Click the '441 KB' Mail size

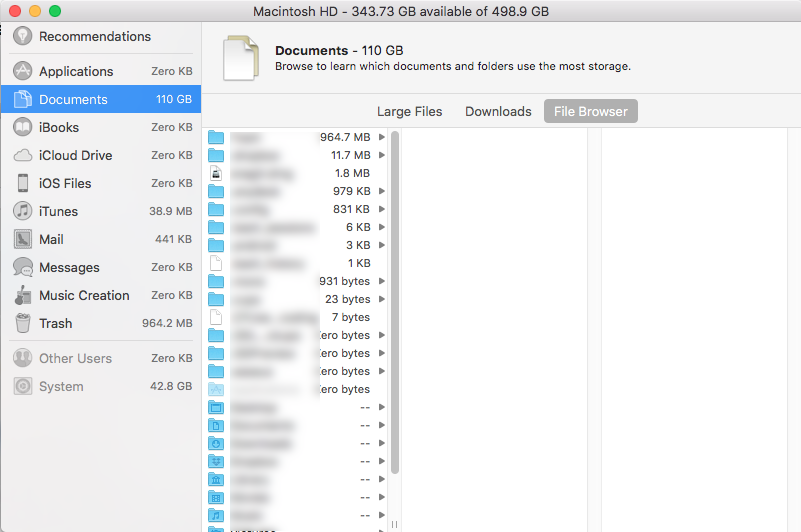point(174,239)
